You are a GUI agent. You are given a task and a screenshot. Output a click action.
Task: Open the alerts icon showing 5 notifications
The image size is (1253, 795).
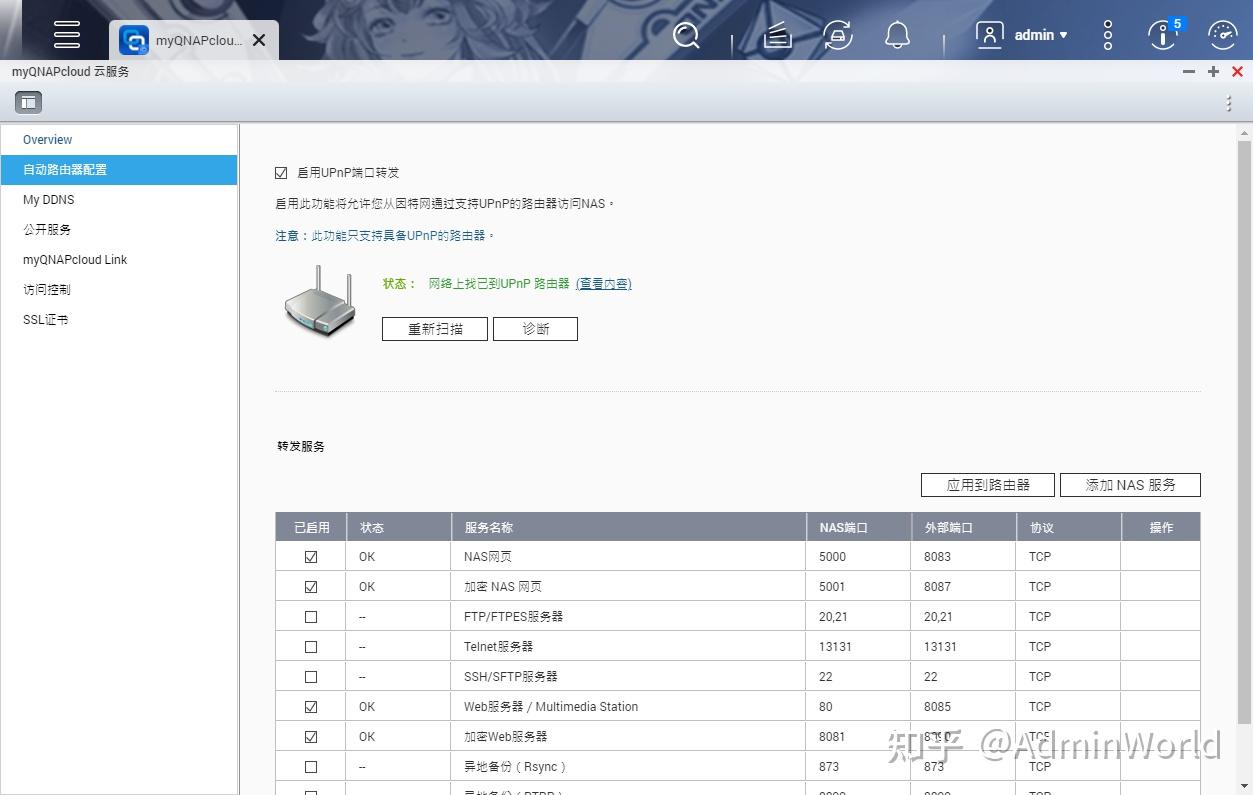(1161, 36)
